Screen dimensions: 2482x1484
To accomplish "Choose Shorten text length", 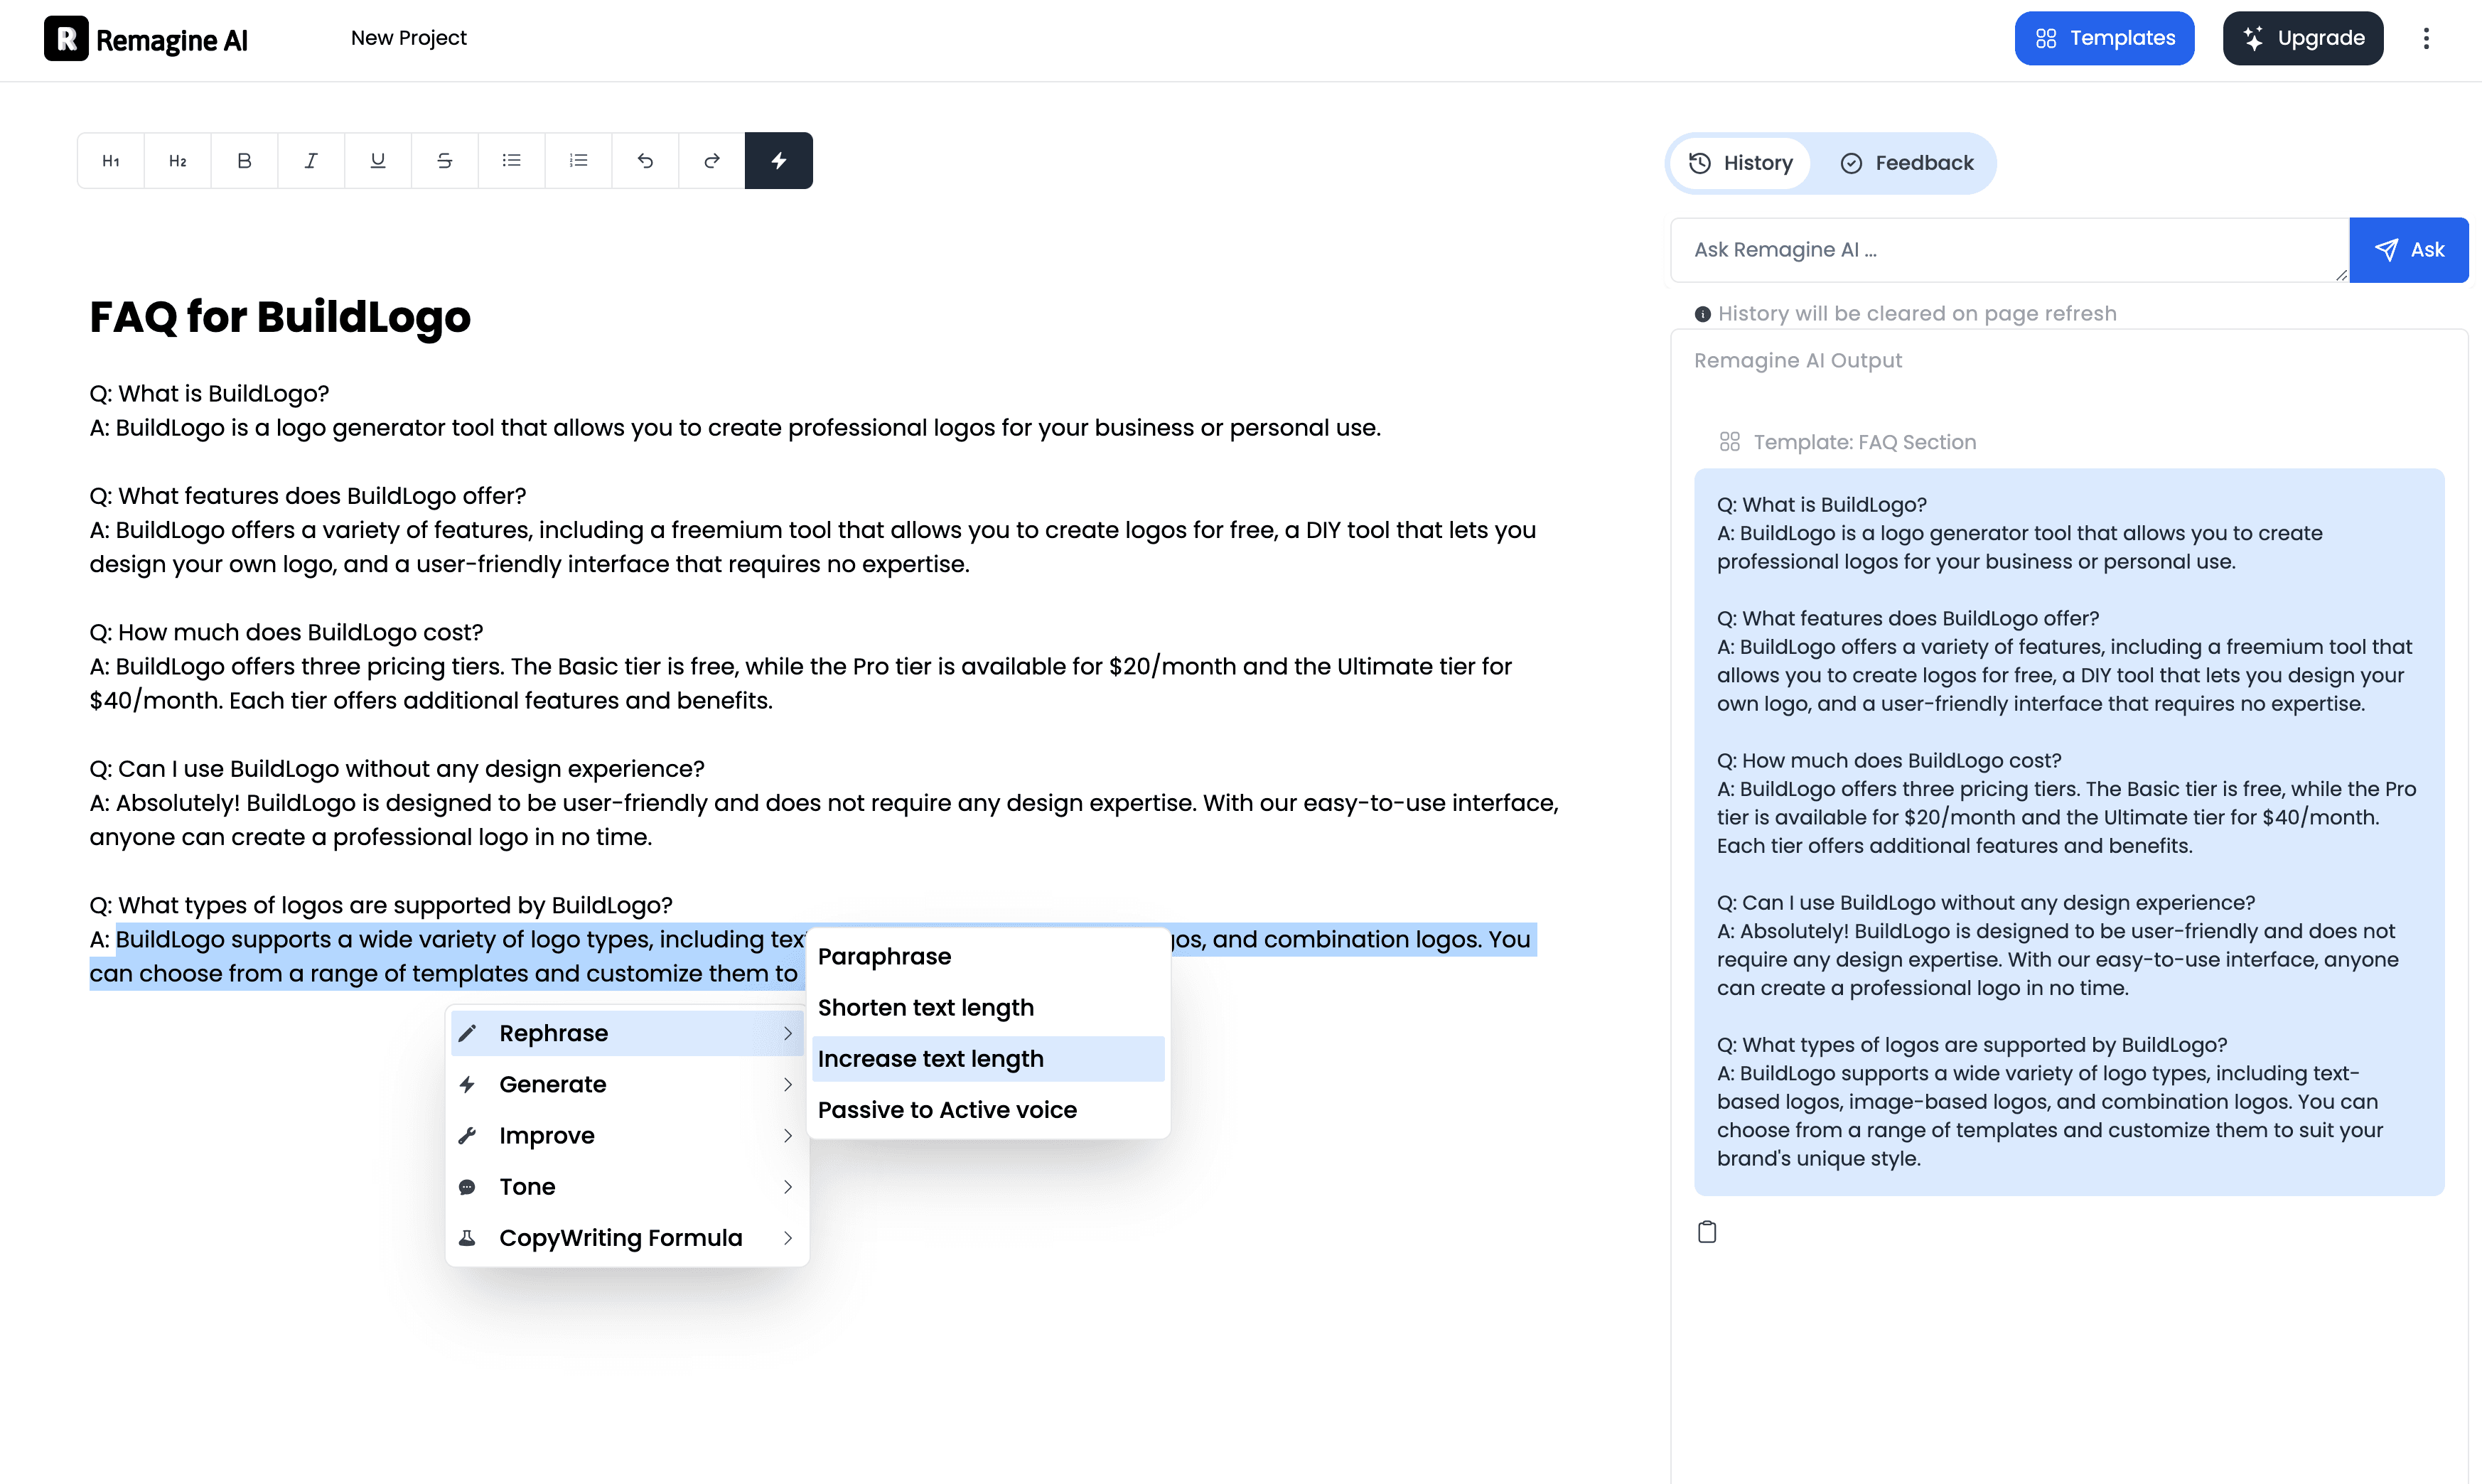I will pos(988,1008).
